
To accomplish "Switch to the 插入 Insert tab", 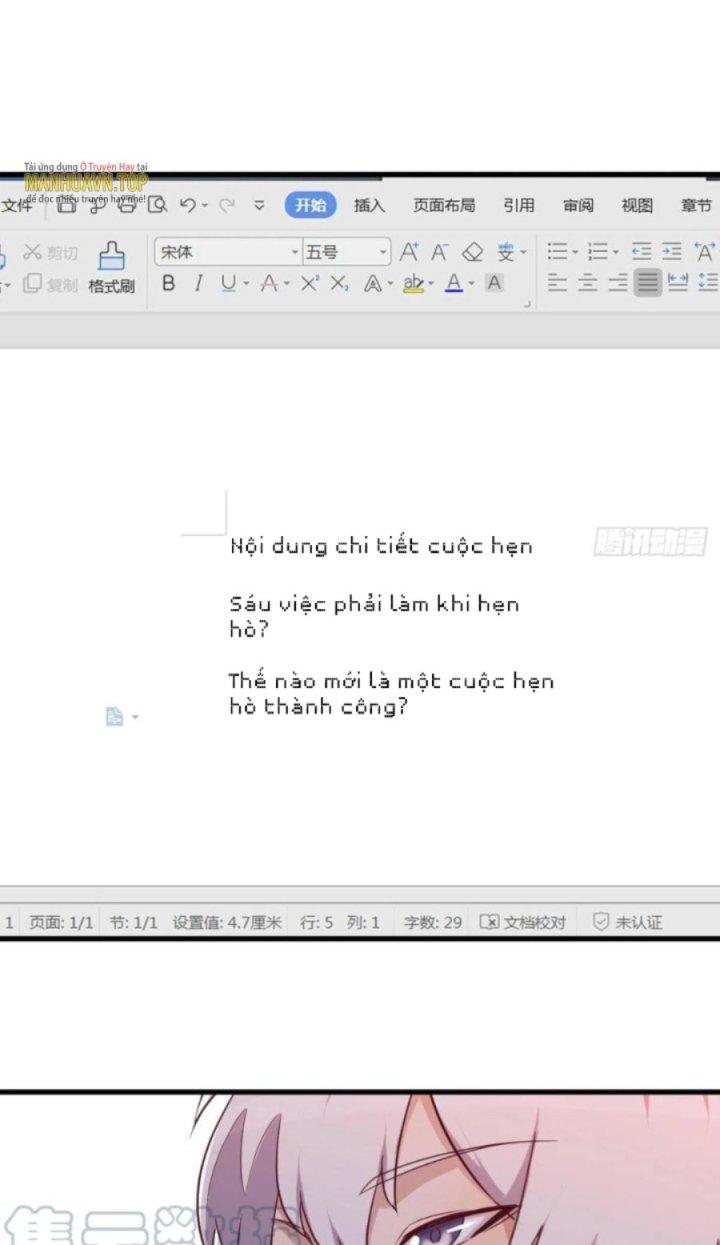I will click(369, 205).
